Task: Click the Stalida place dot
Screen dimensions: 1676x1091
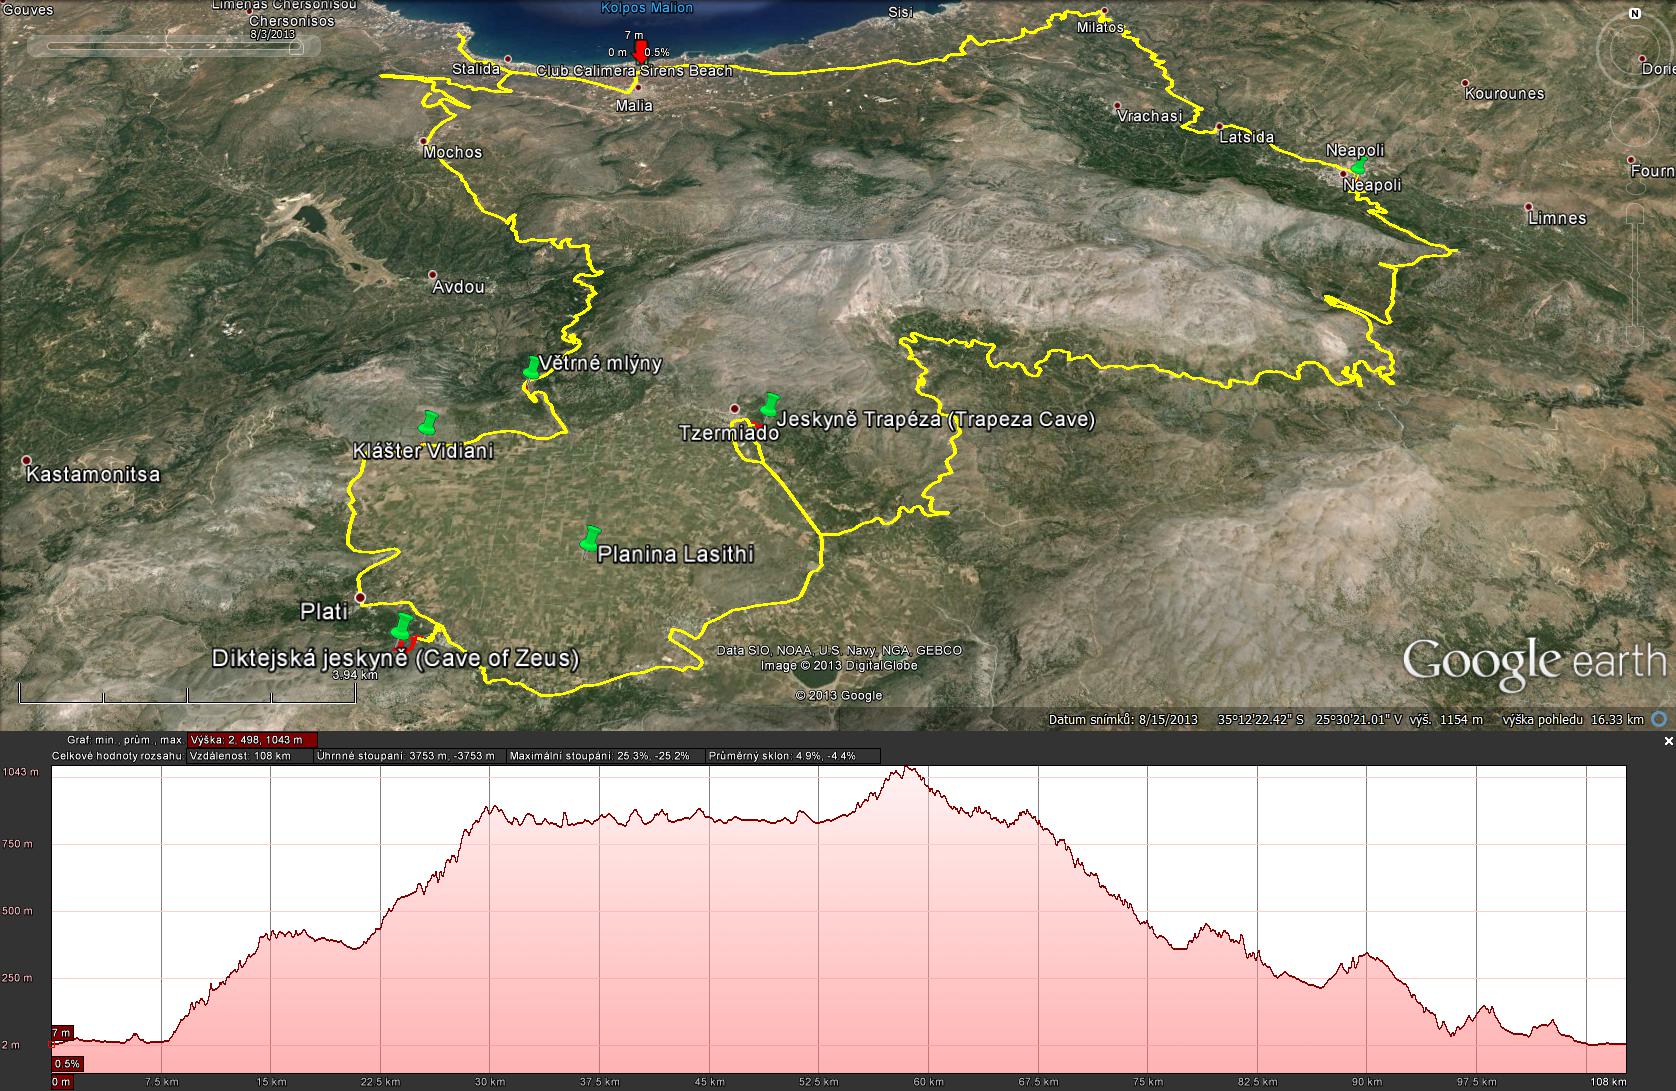Action: point(508,58)
